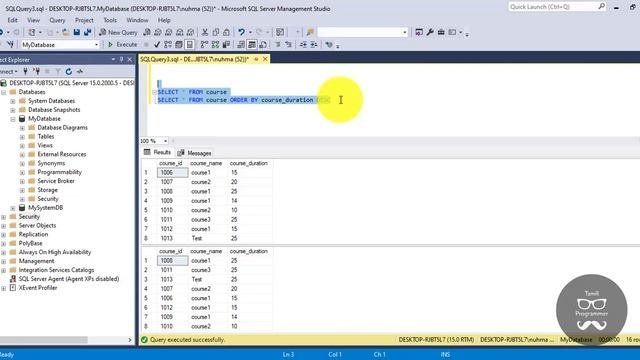This screenshot has height=360, width=640.
Task: Display estimated execution plan icon
Action: click(168, 44)
